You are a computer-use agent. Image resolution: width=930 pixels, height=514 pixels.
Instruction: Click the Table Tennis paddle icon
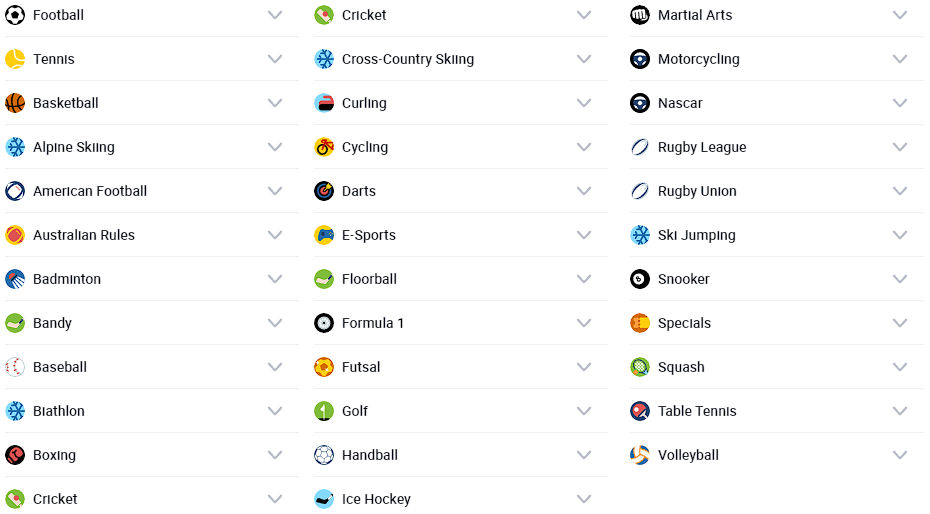pos(640,411)
